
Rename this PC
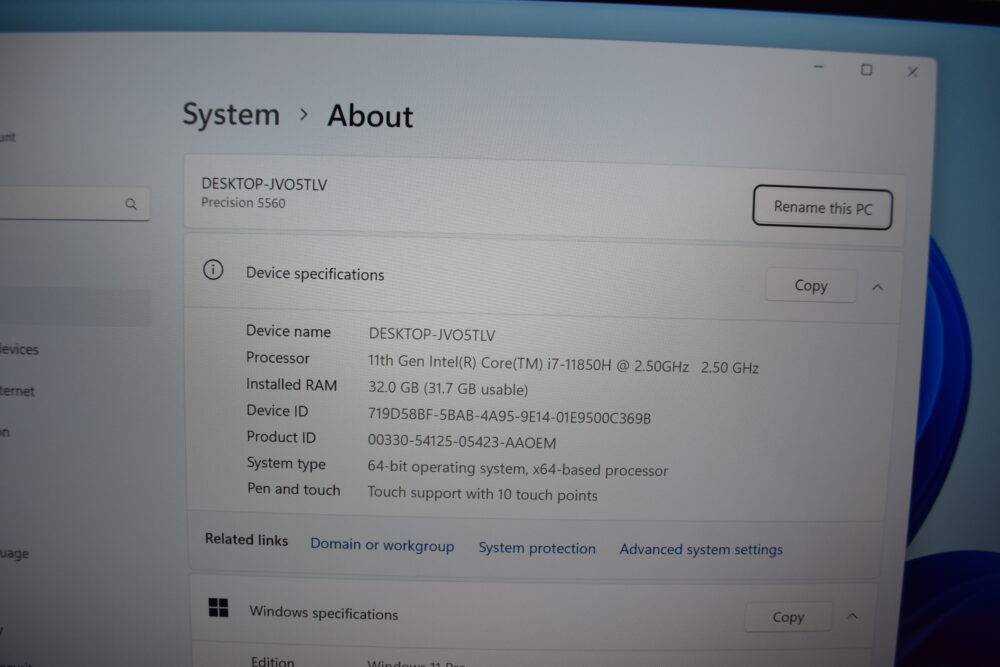point(822,207)
